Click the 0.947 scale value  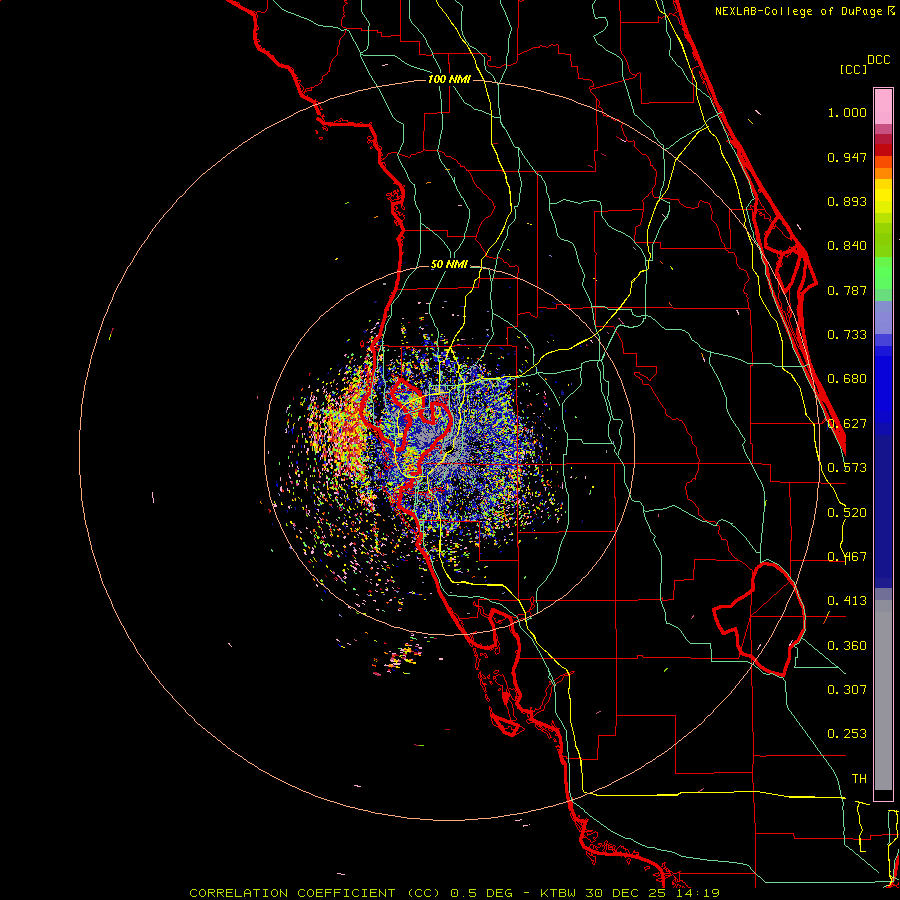(x=847, y=157)
